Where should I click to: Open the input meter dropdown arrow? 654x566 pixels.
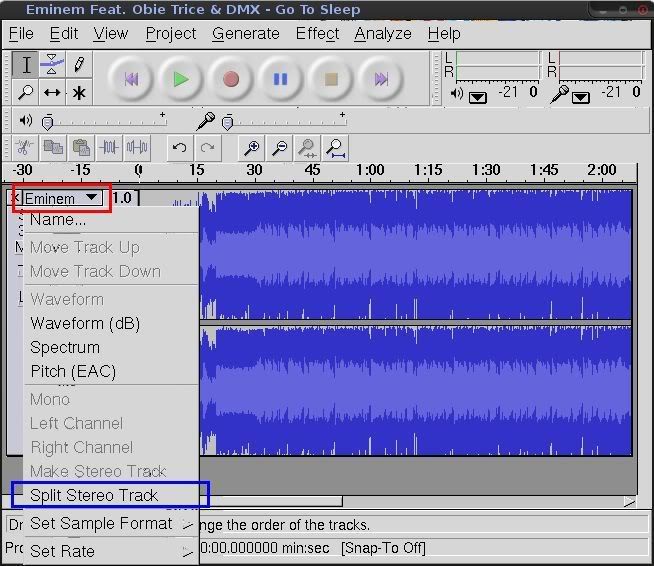click(581, 98)
